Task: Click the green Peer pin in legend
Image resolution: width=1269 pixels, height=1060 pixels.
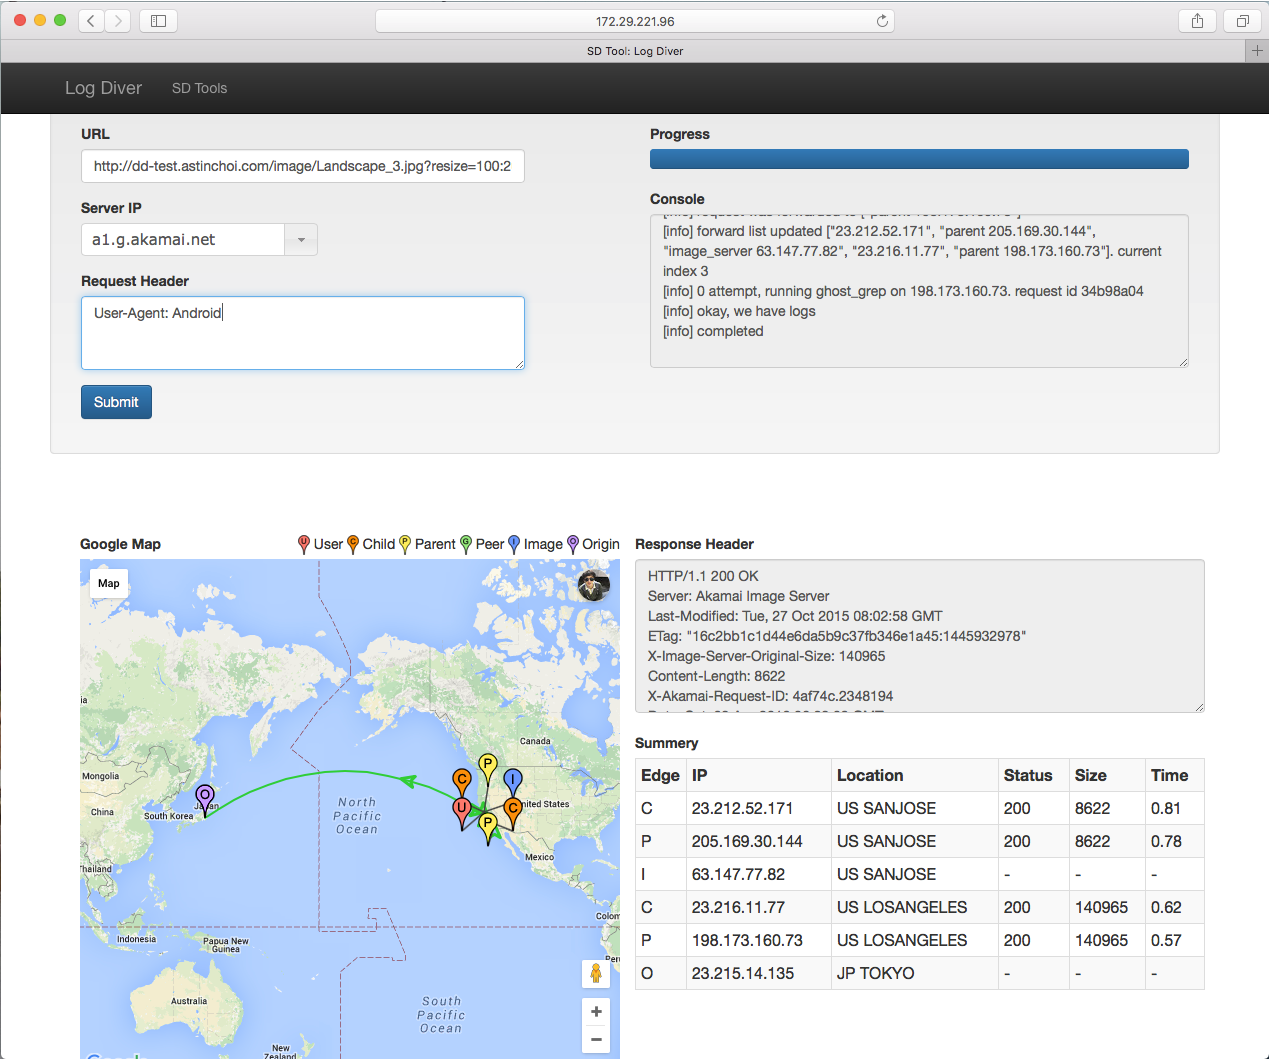Action: tap(466, 544)
